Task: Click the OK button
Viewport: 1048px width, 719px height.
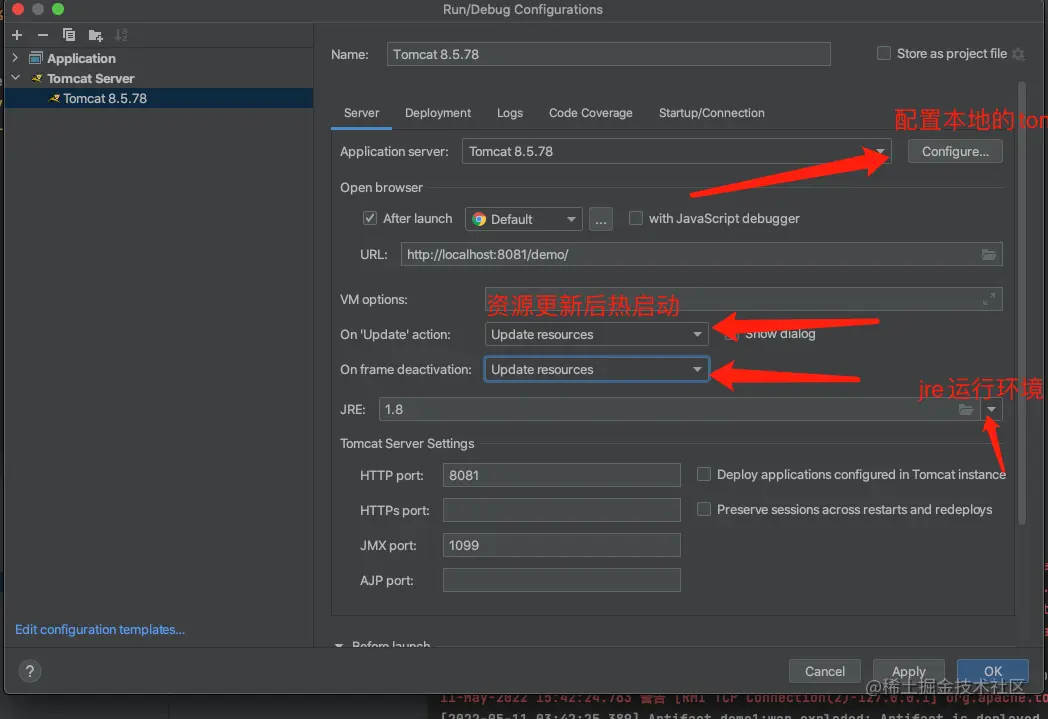Action: click(x=993, y=671)
